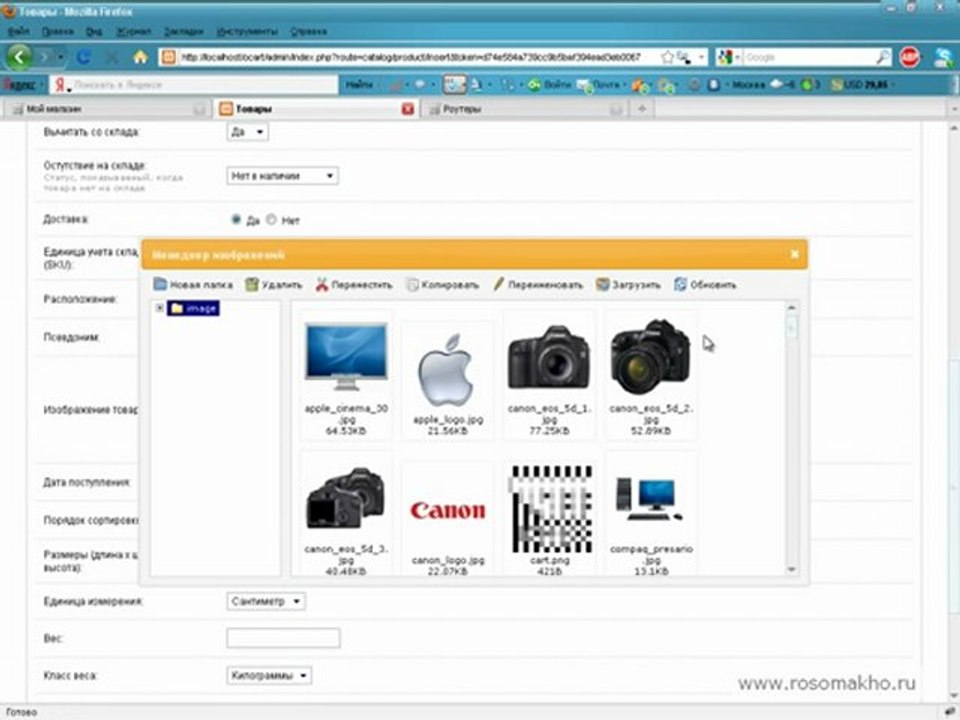Open the search engine selector dropdown

[729, 57]
